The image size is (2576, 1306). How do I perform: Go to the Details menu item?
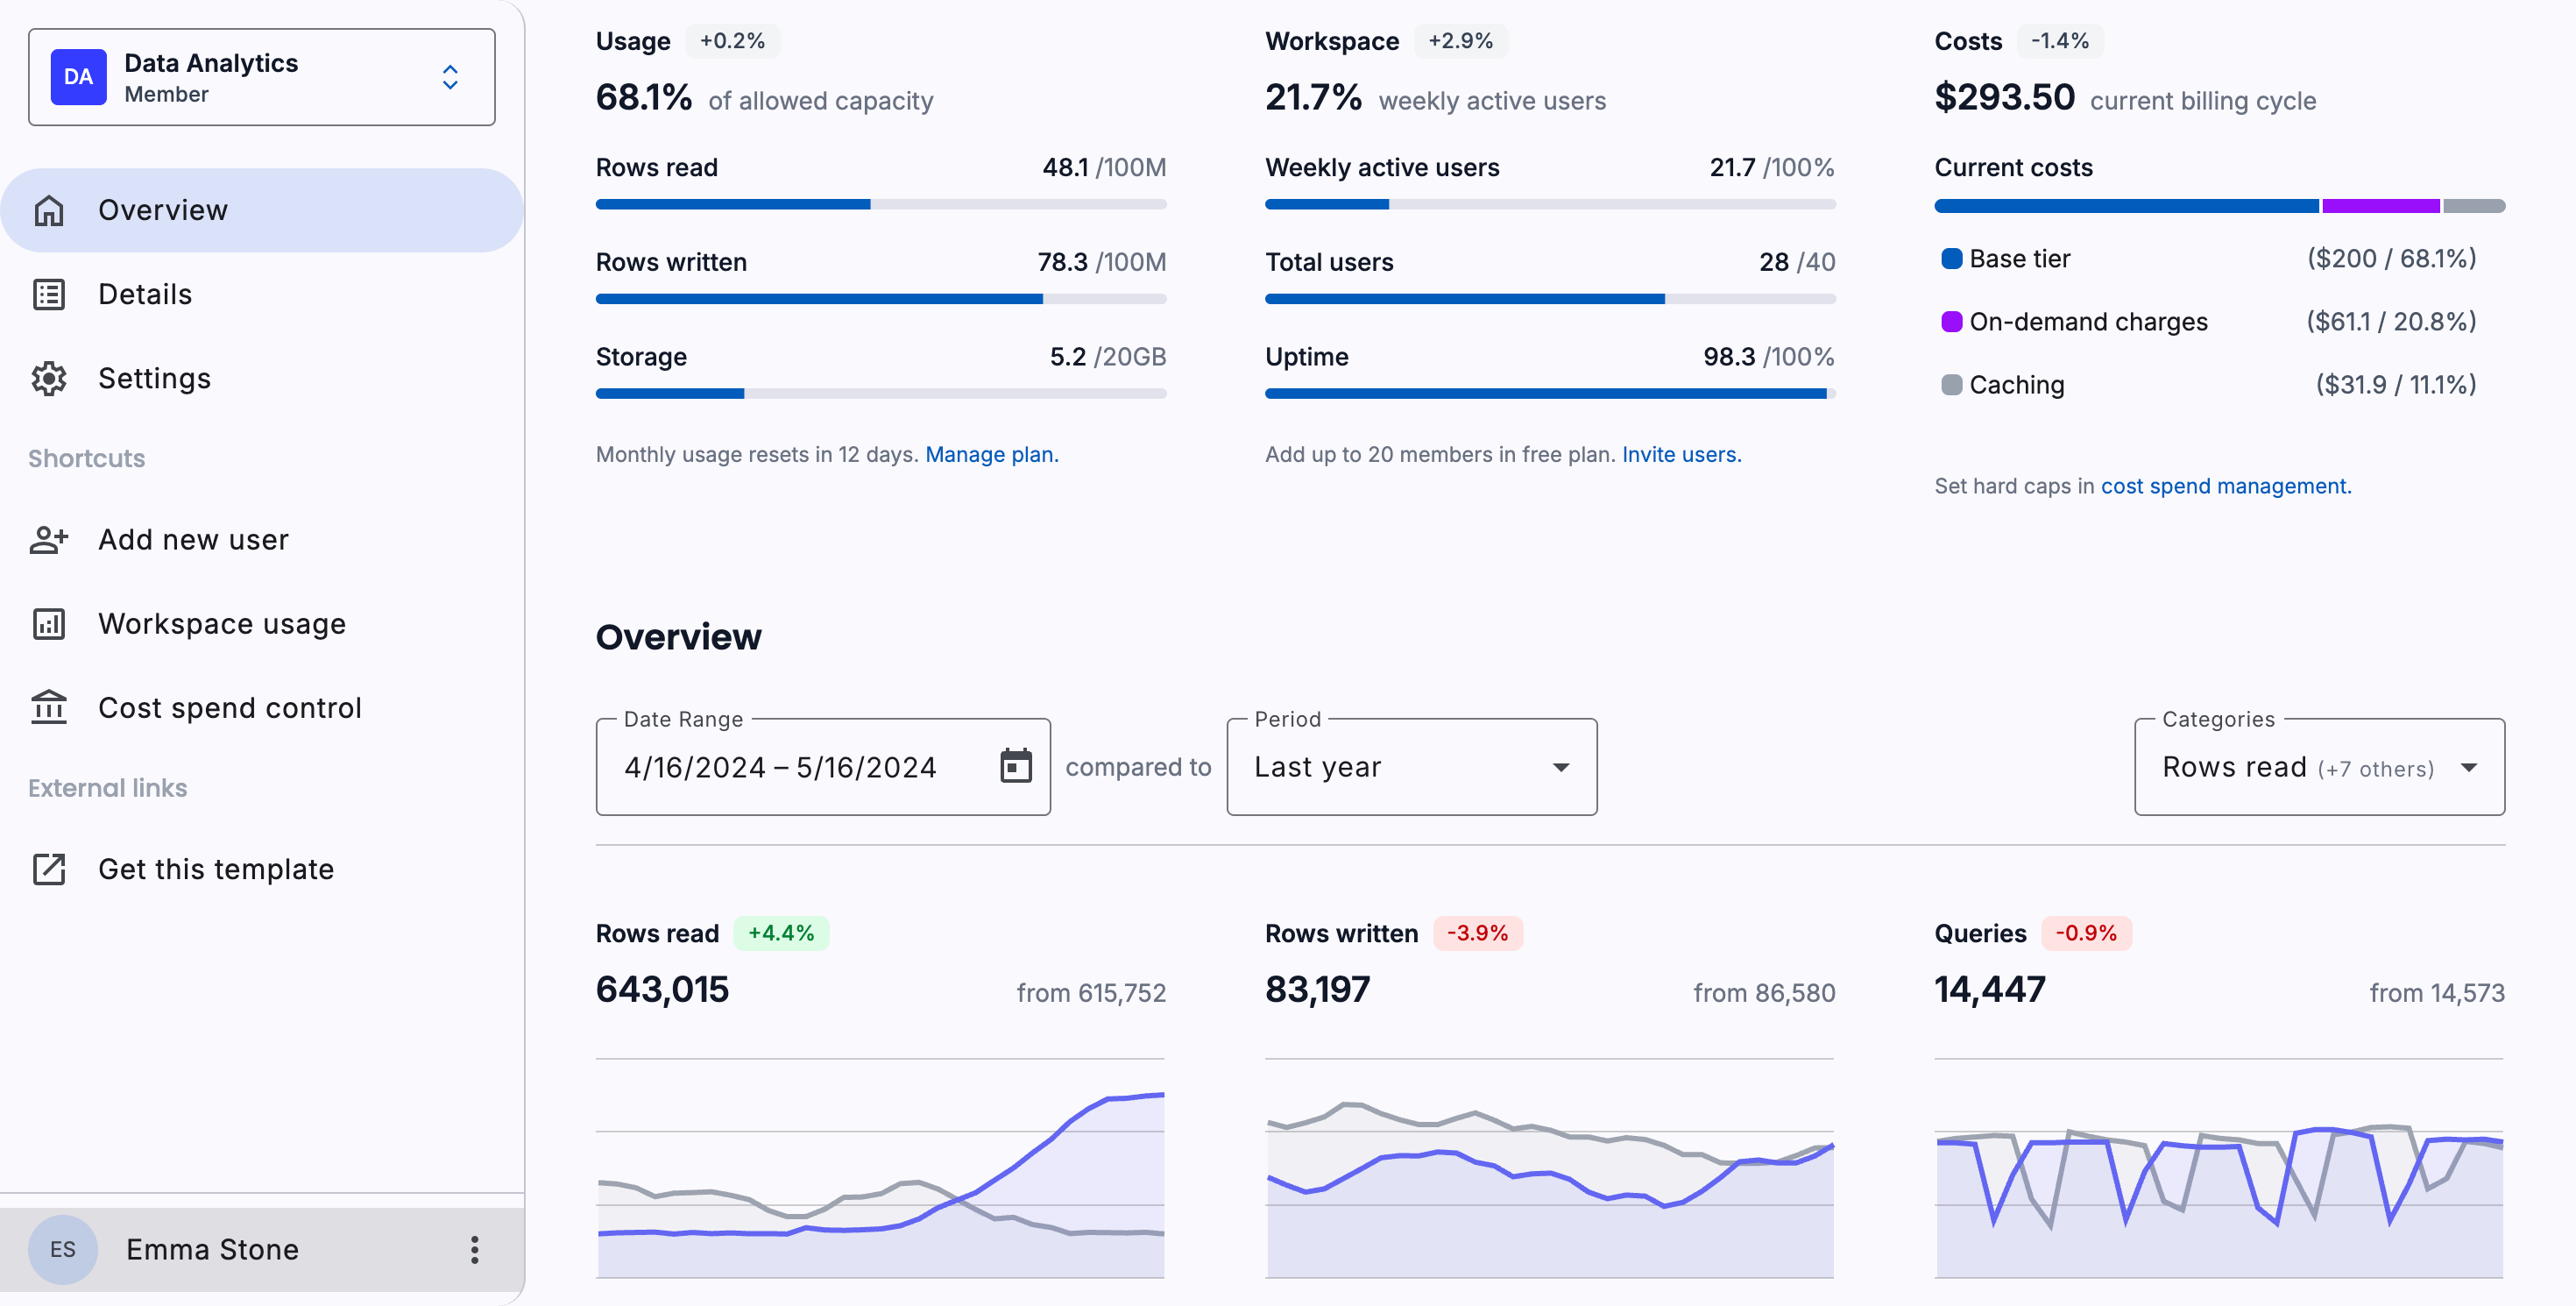click(145, 294)
